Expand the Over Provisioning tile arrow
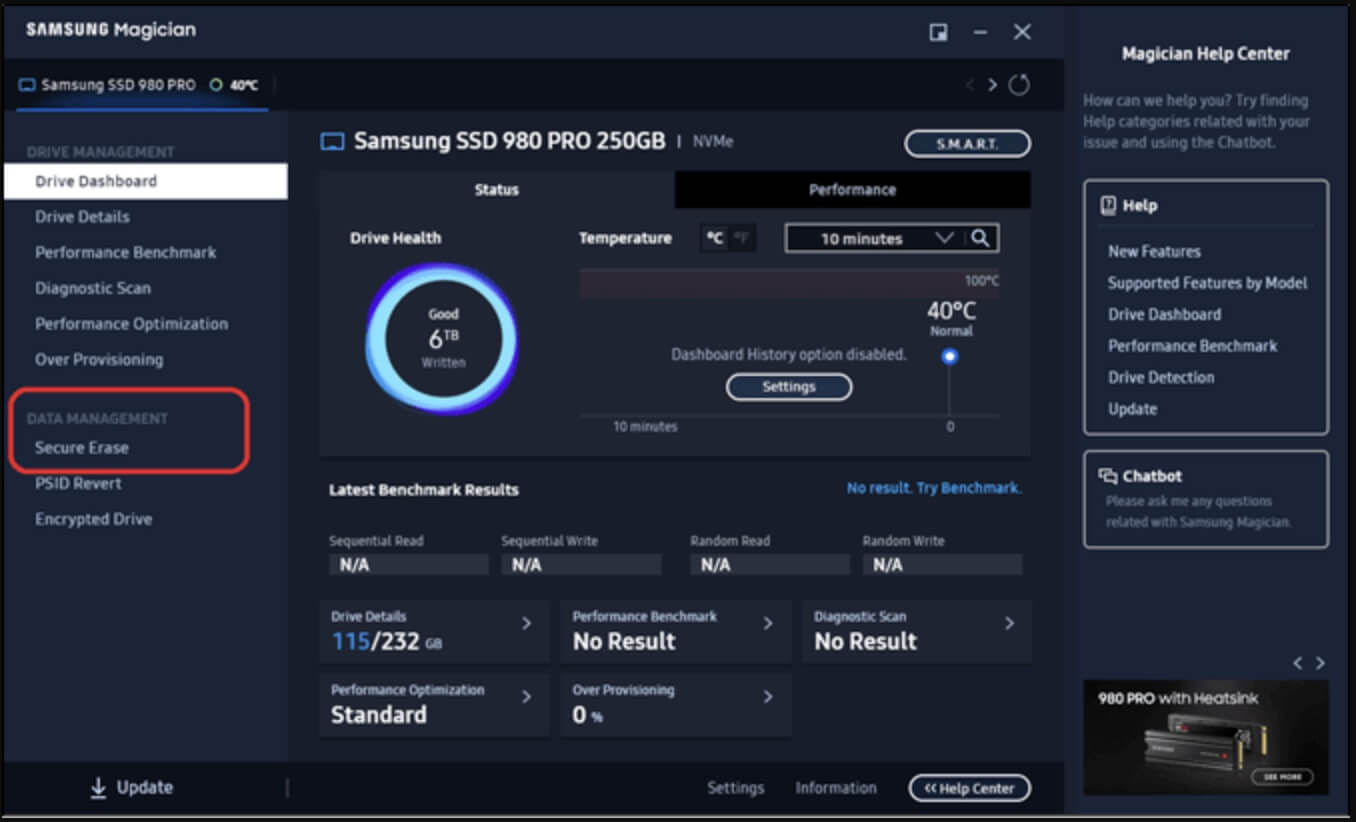The image size is (1356, 822). pyautogui.click(x=768, y=697)
